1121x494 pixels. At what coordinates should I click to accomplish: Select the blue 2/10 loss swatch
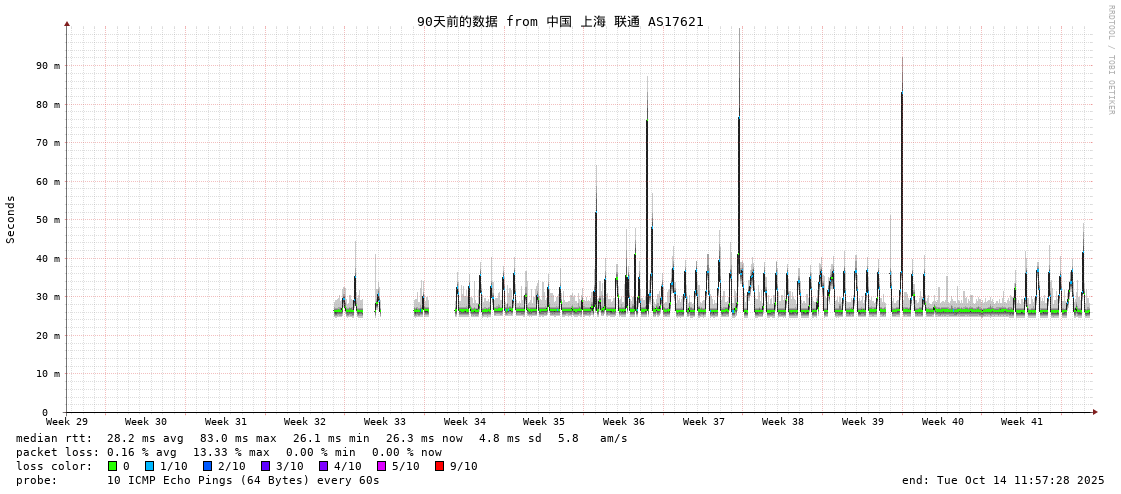208,466
